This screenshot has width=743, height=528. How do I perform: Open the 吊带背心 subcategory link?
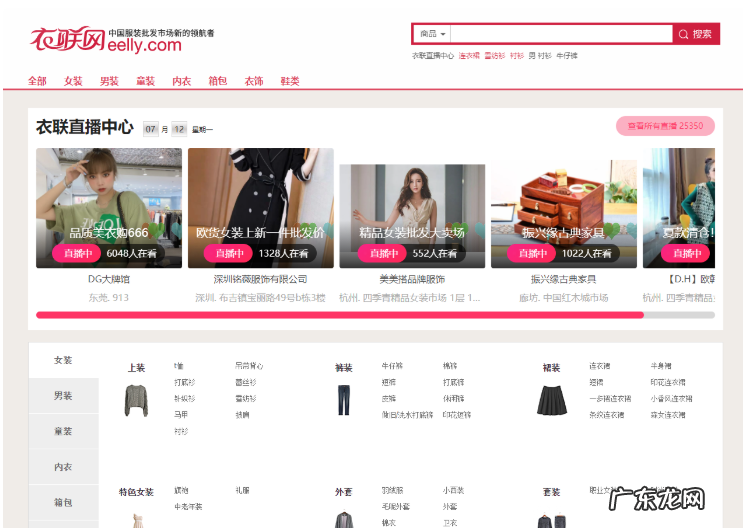point(249,366)
